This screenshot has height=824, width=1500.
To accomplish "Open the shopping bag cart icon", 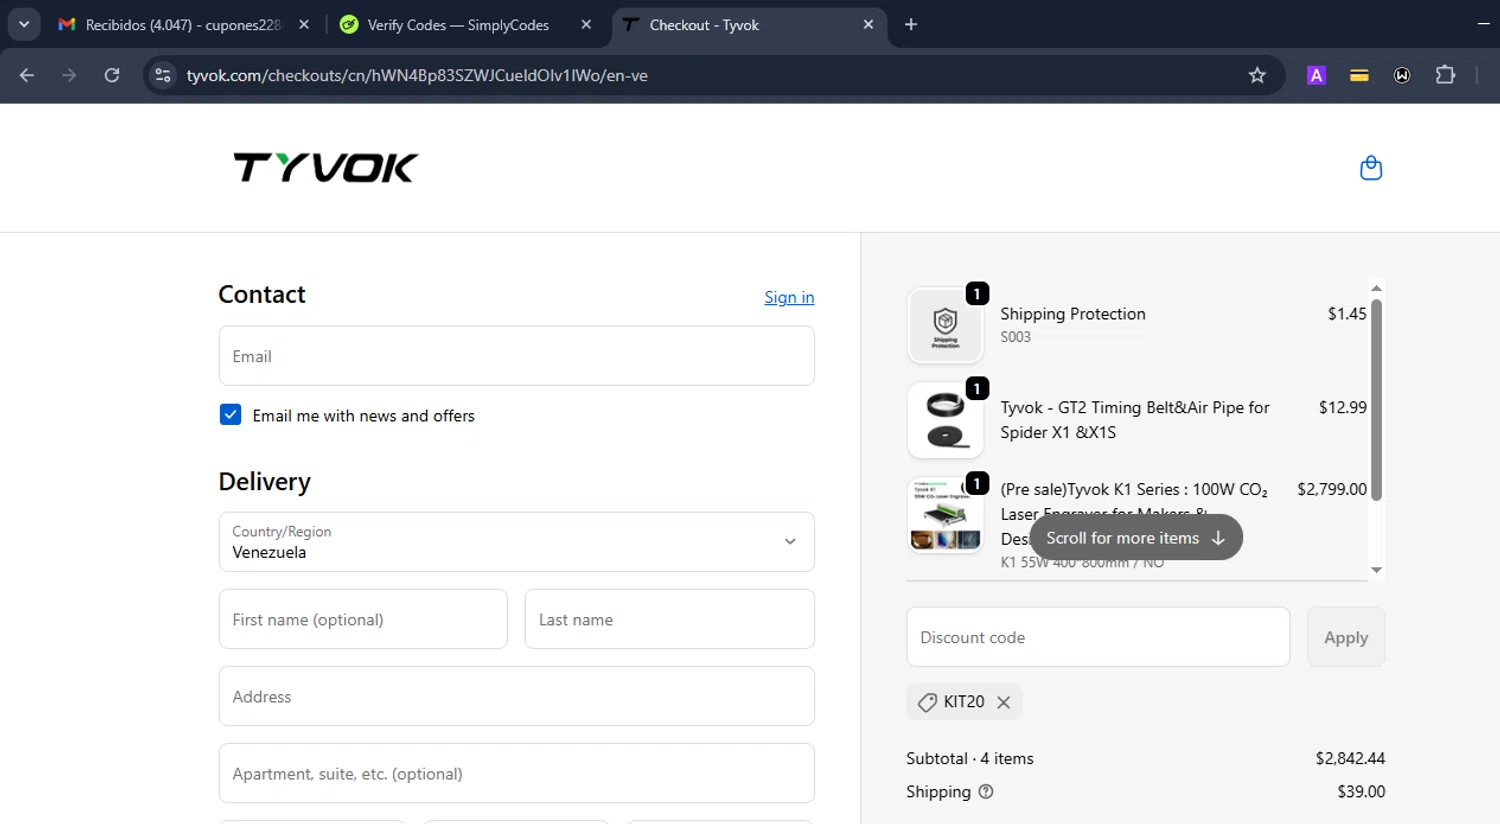I will pos(1371,168).
